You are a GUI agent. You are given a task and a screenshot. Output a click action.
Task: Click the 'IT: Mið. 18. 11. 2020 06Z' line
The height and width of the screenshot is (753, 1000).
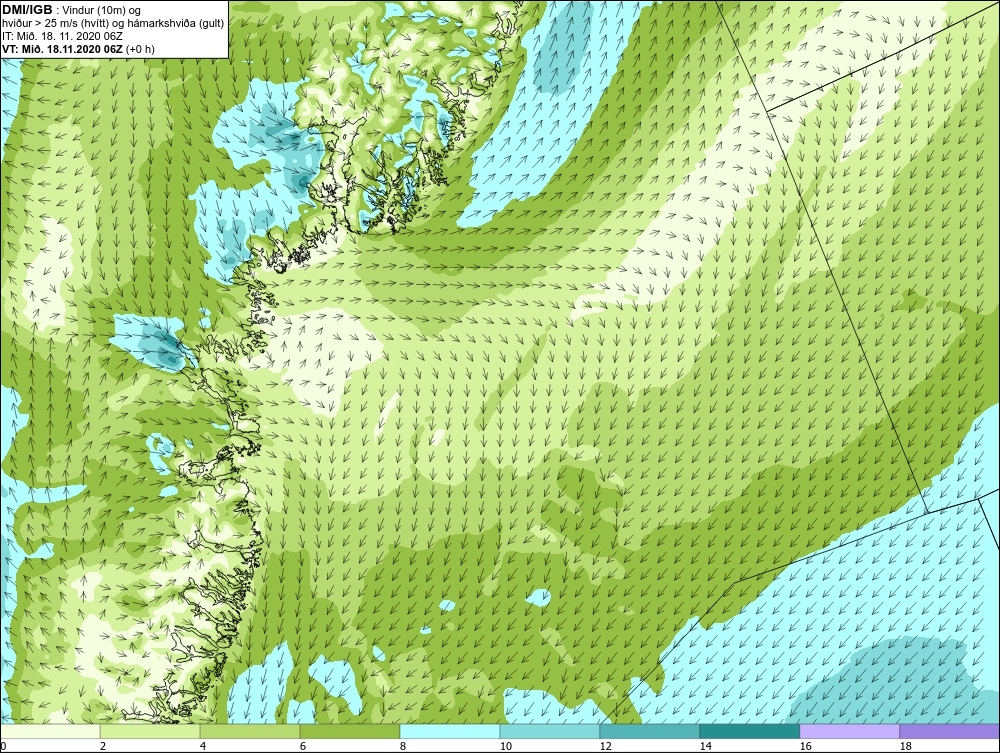(x=62, y=36)
